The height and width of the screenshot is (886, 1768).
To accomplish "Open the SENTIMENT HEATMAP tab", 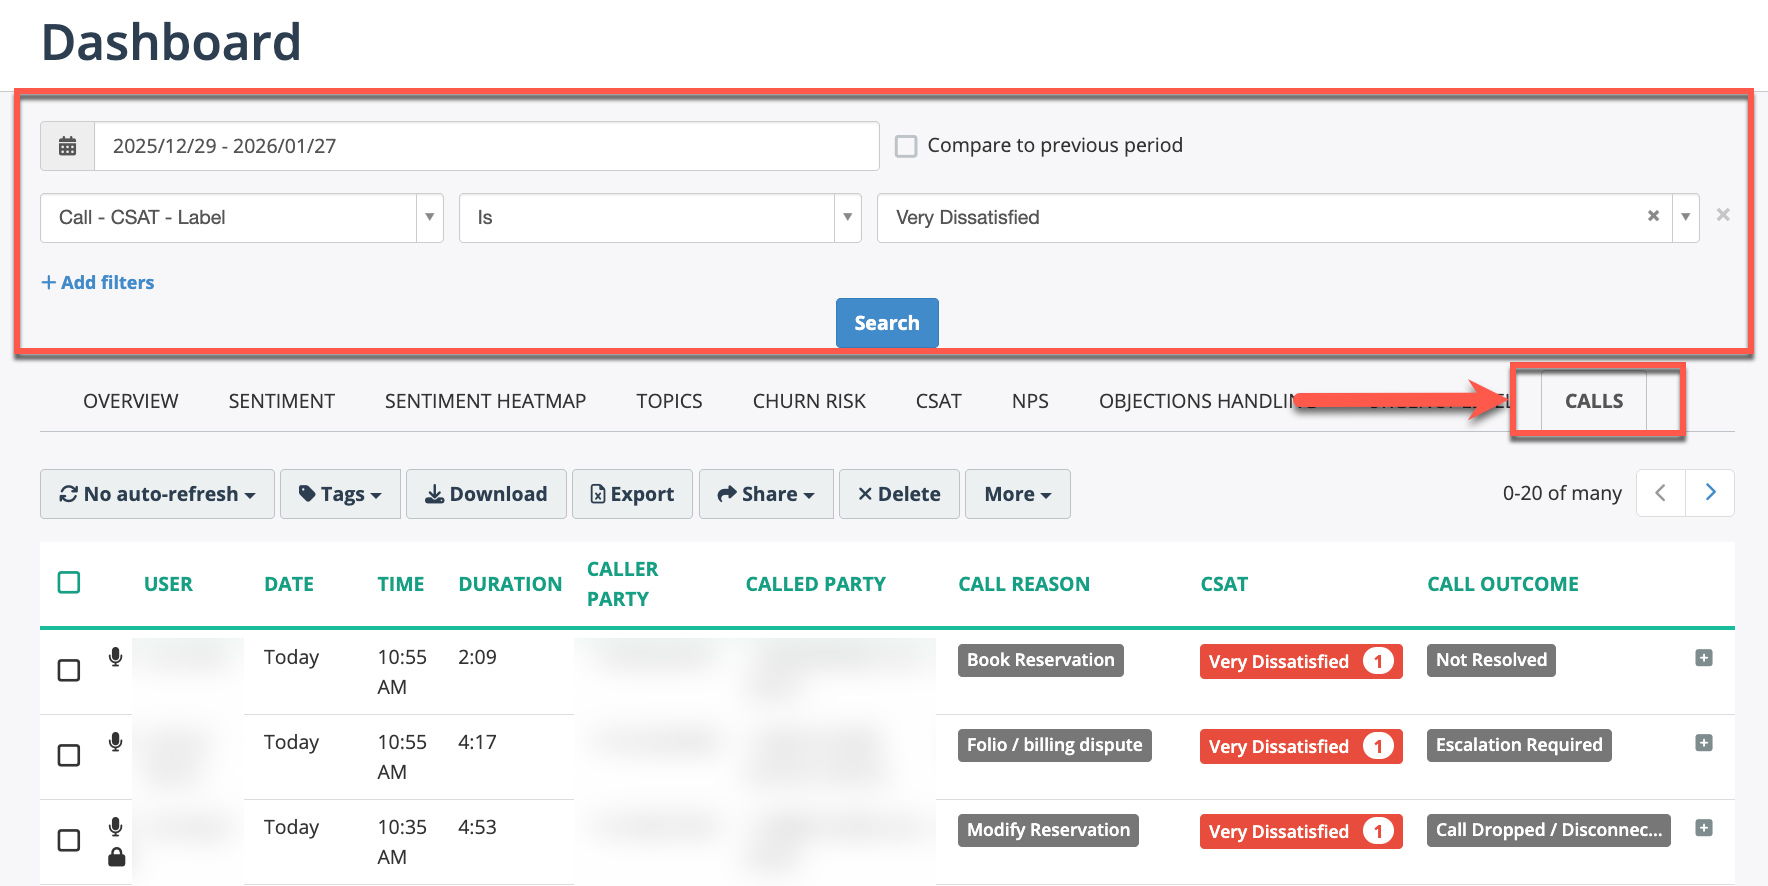I will 485,401.
